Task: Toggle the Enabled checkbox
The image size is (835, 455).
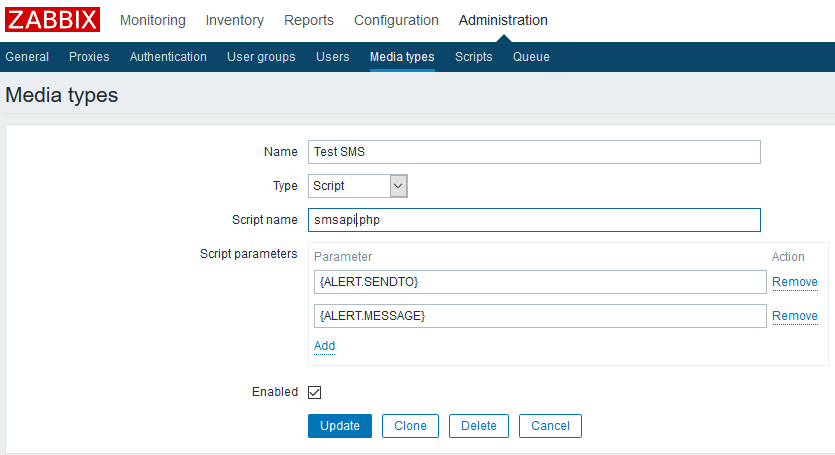Action: [315, 393]
